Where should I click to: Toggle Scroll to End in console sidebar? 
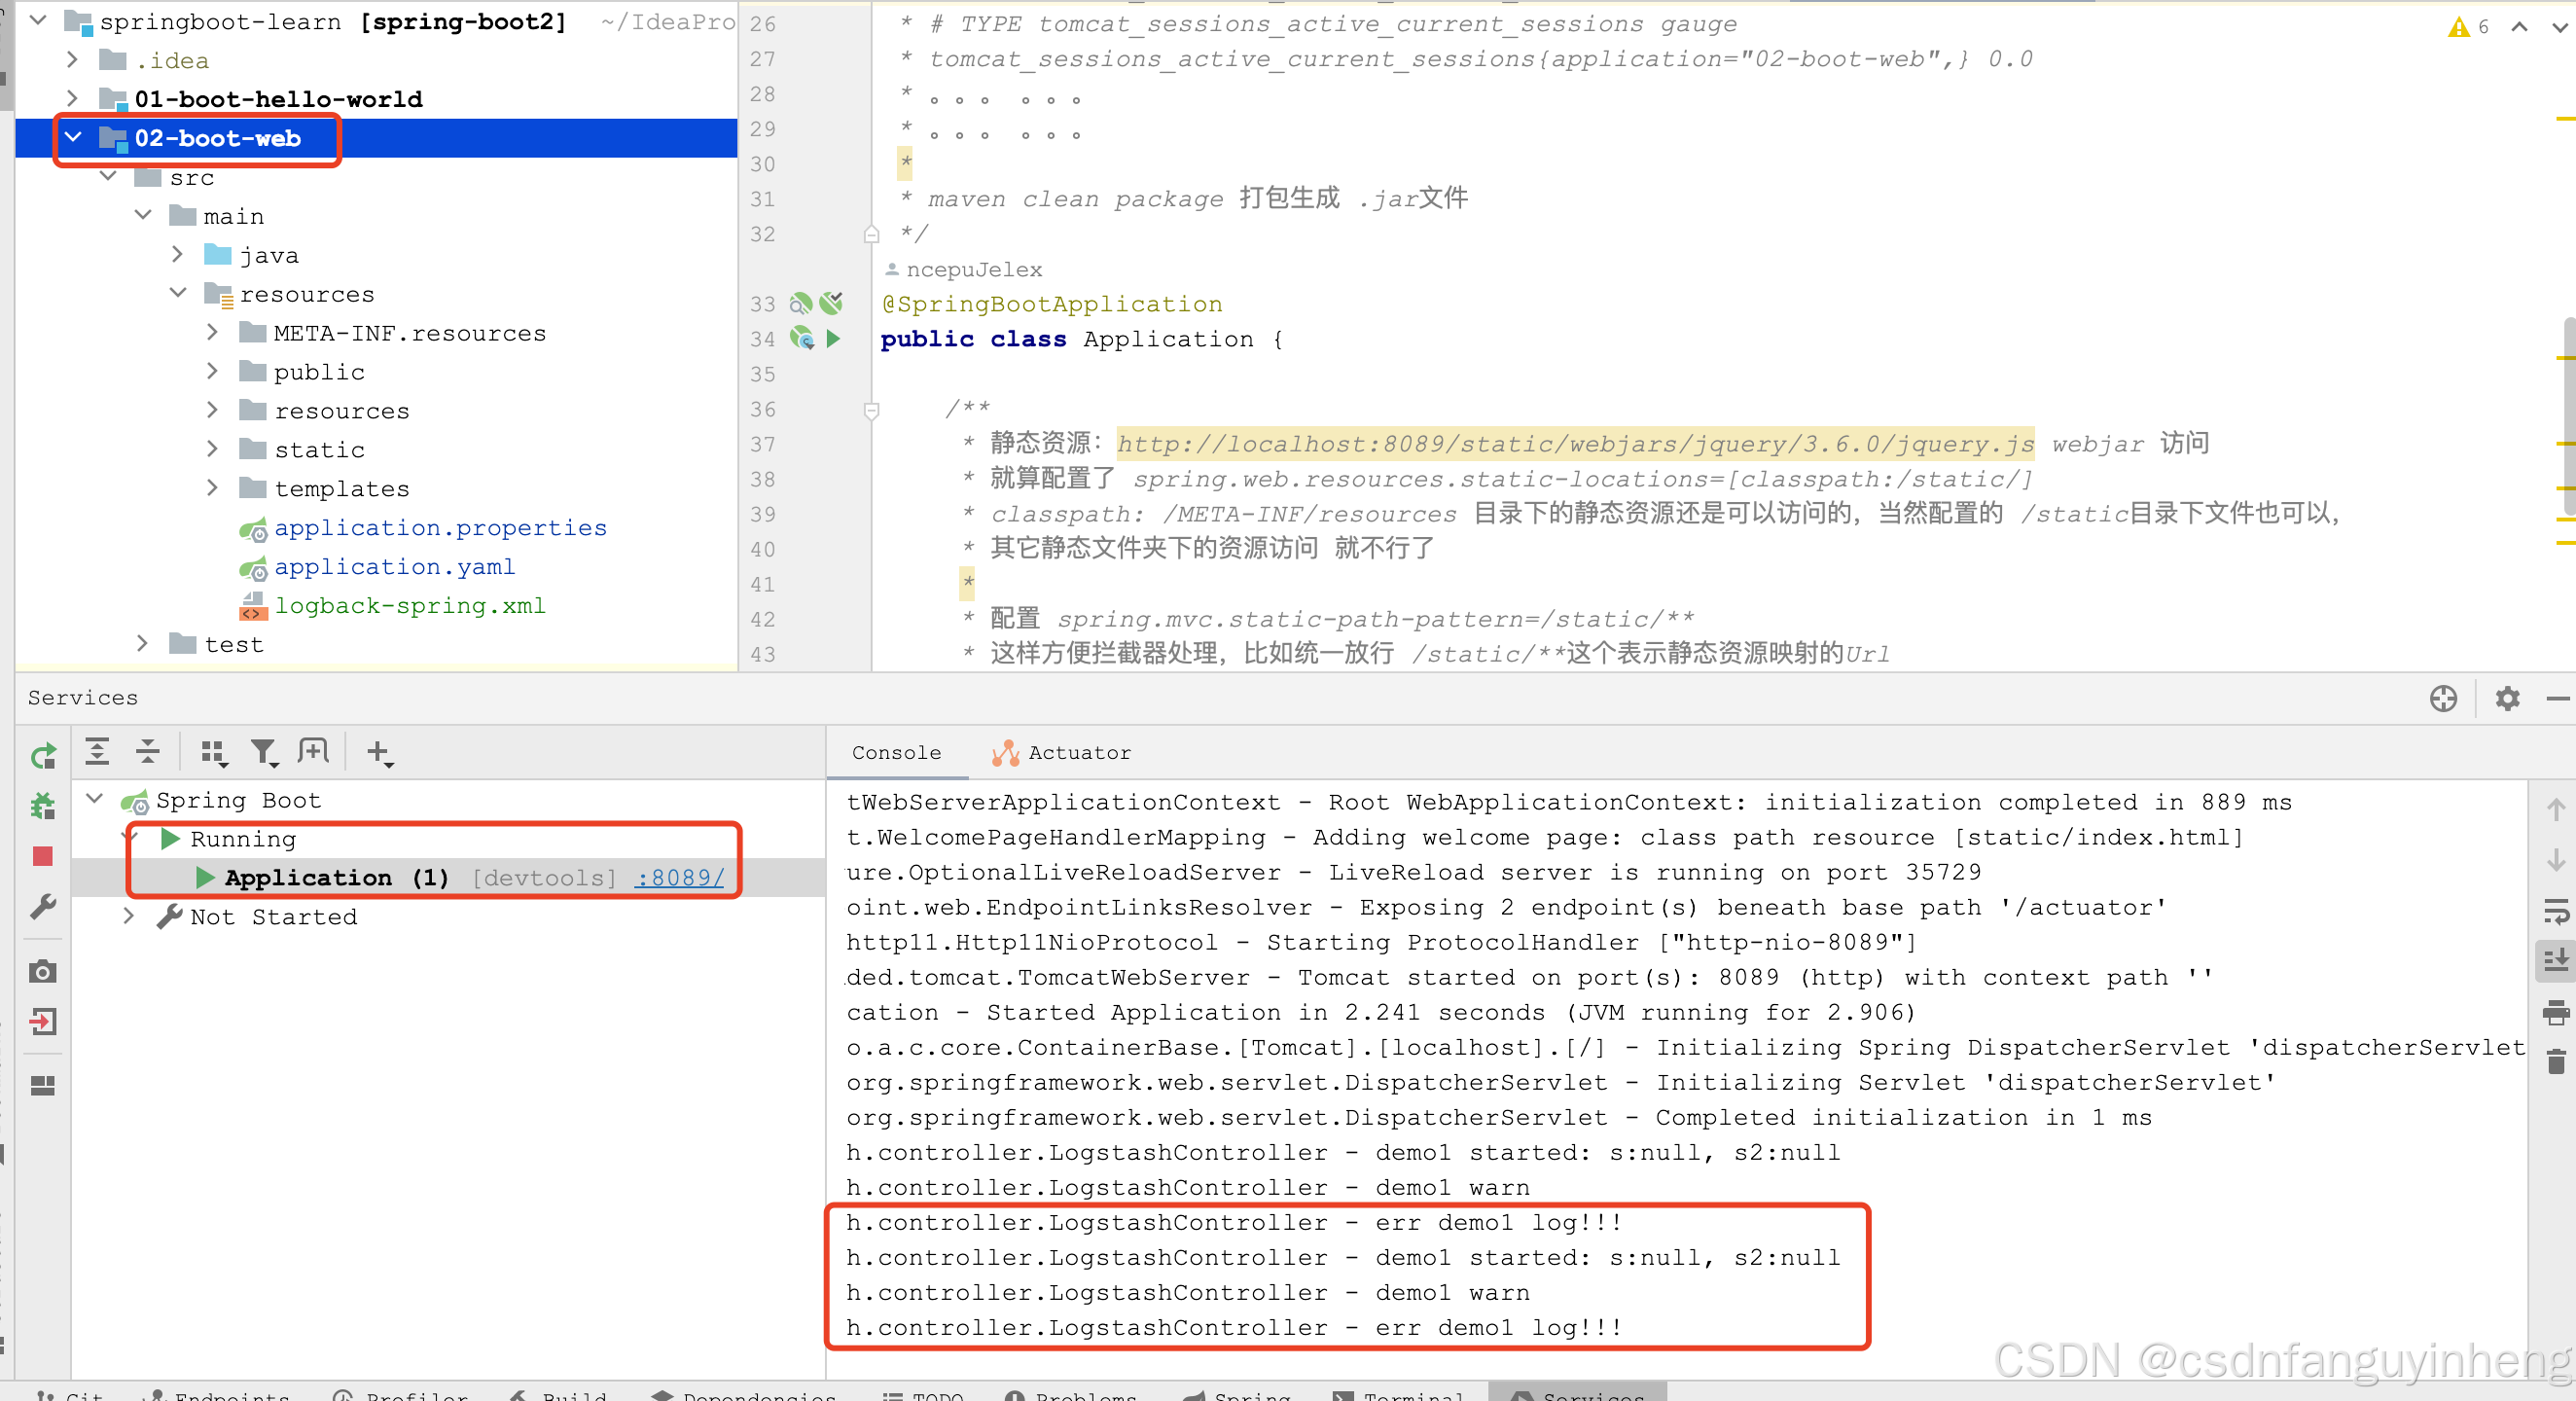pyautogui.click(x=2555, y=960)
